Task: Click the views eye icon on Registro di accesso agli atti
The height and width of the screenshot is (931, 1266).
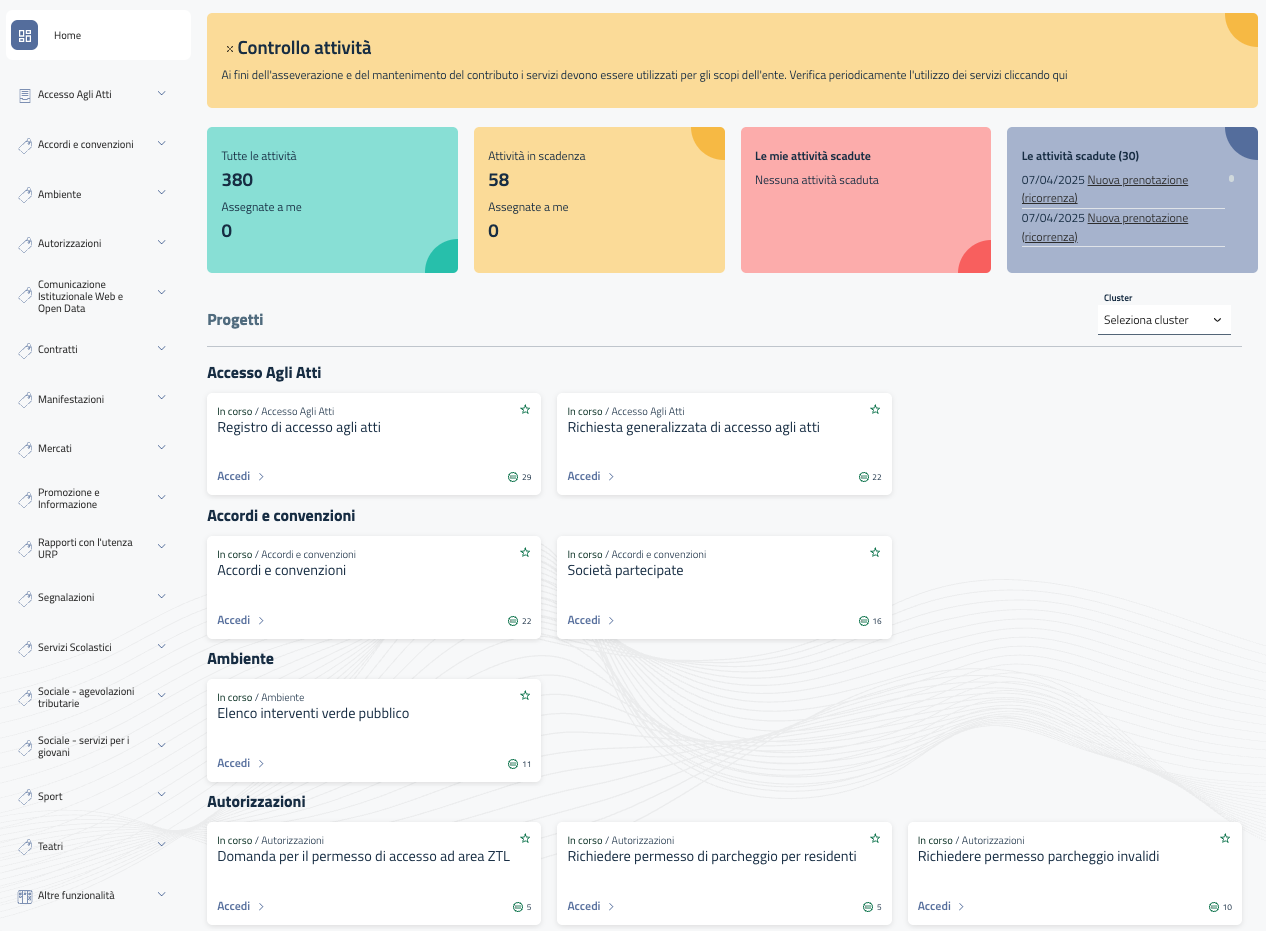Action: point(512,477)
